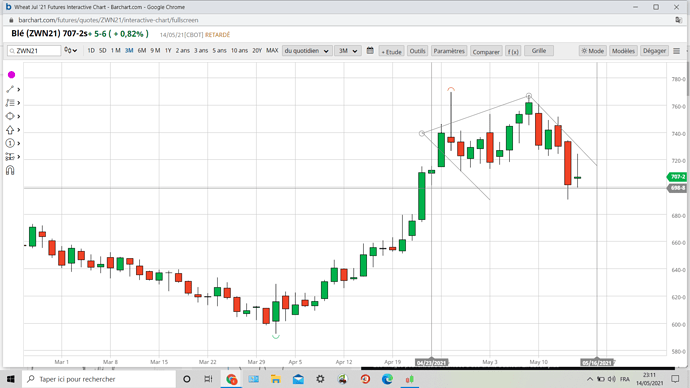
Task: Select the numbered label tool
Action: (10, 143)
